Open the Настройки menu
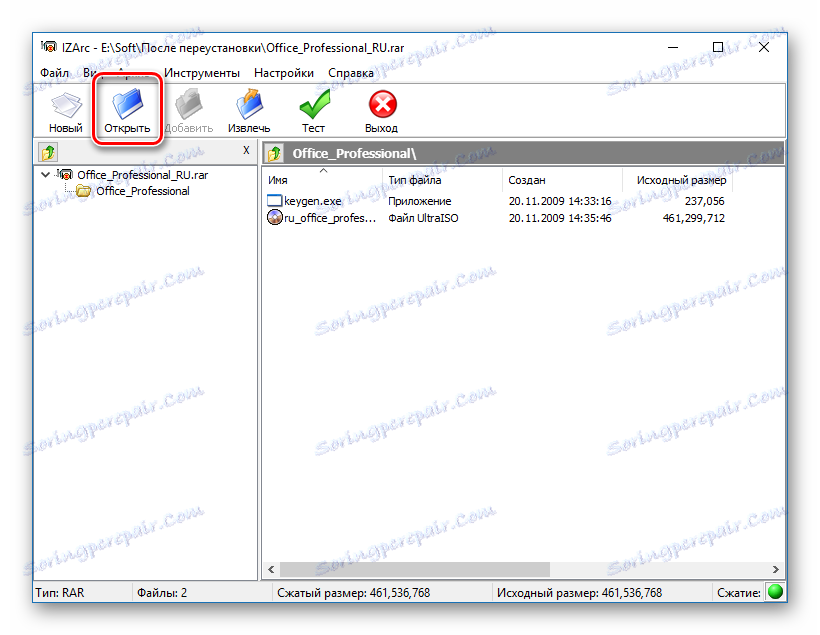820x635 pixels. 284,73
